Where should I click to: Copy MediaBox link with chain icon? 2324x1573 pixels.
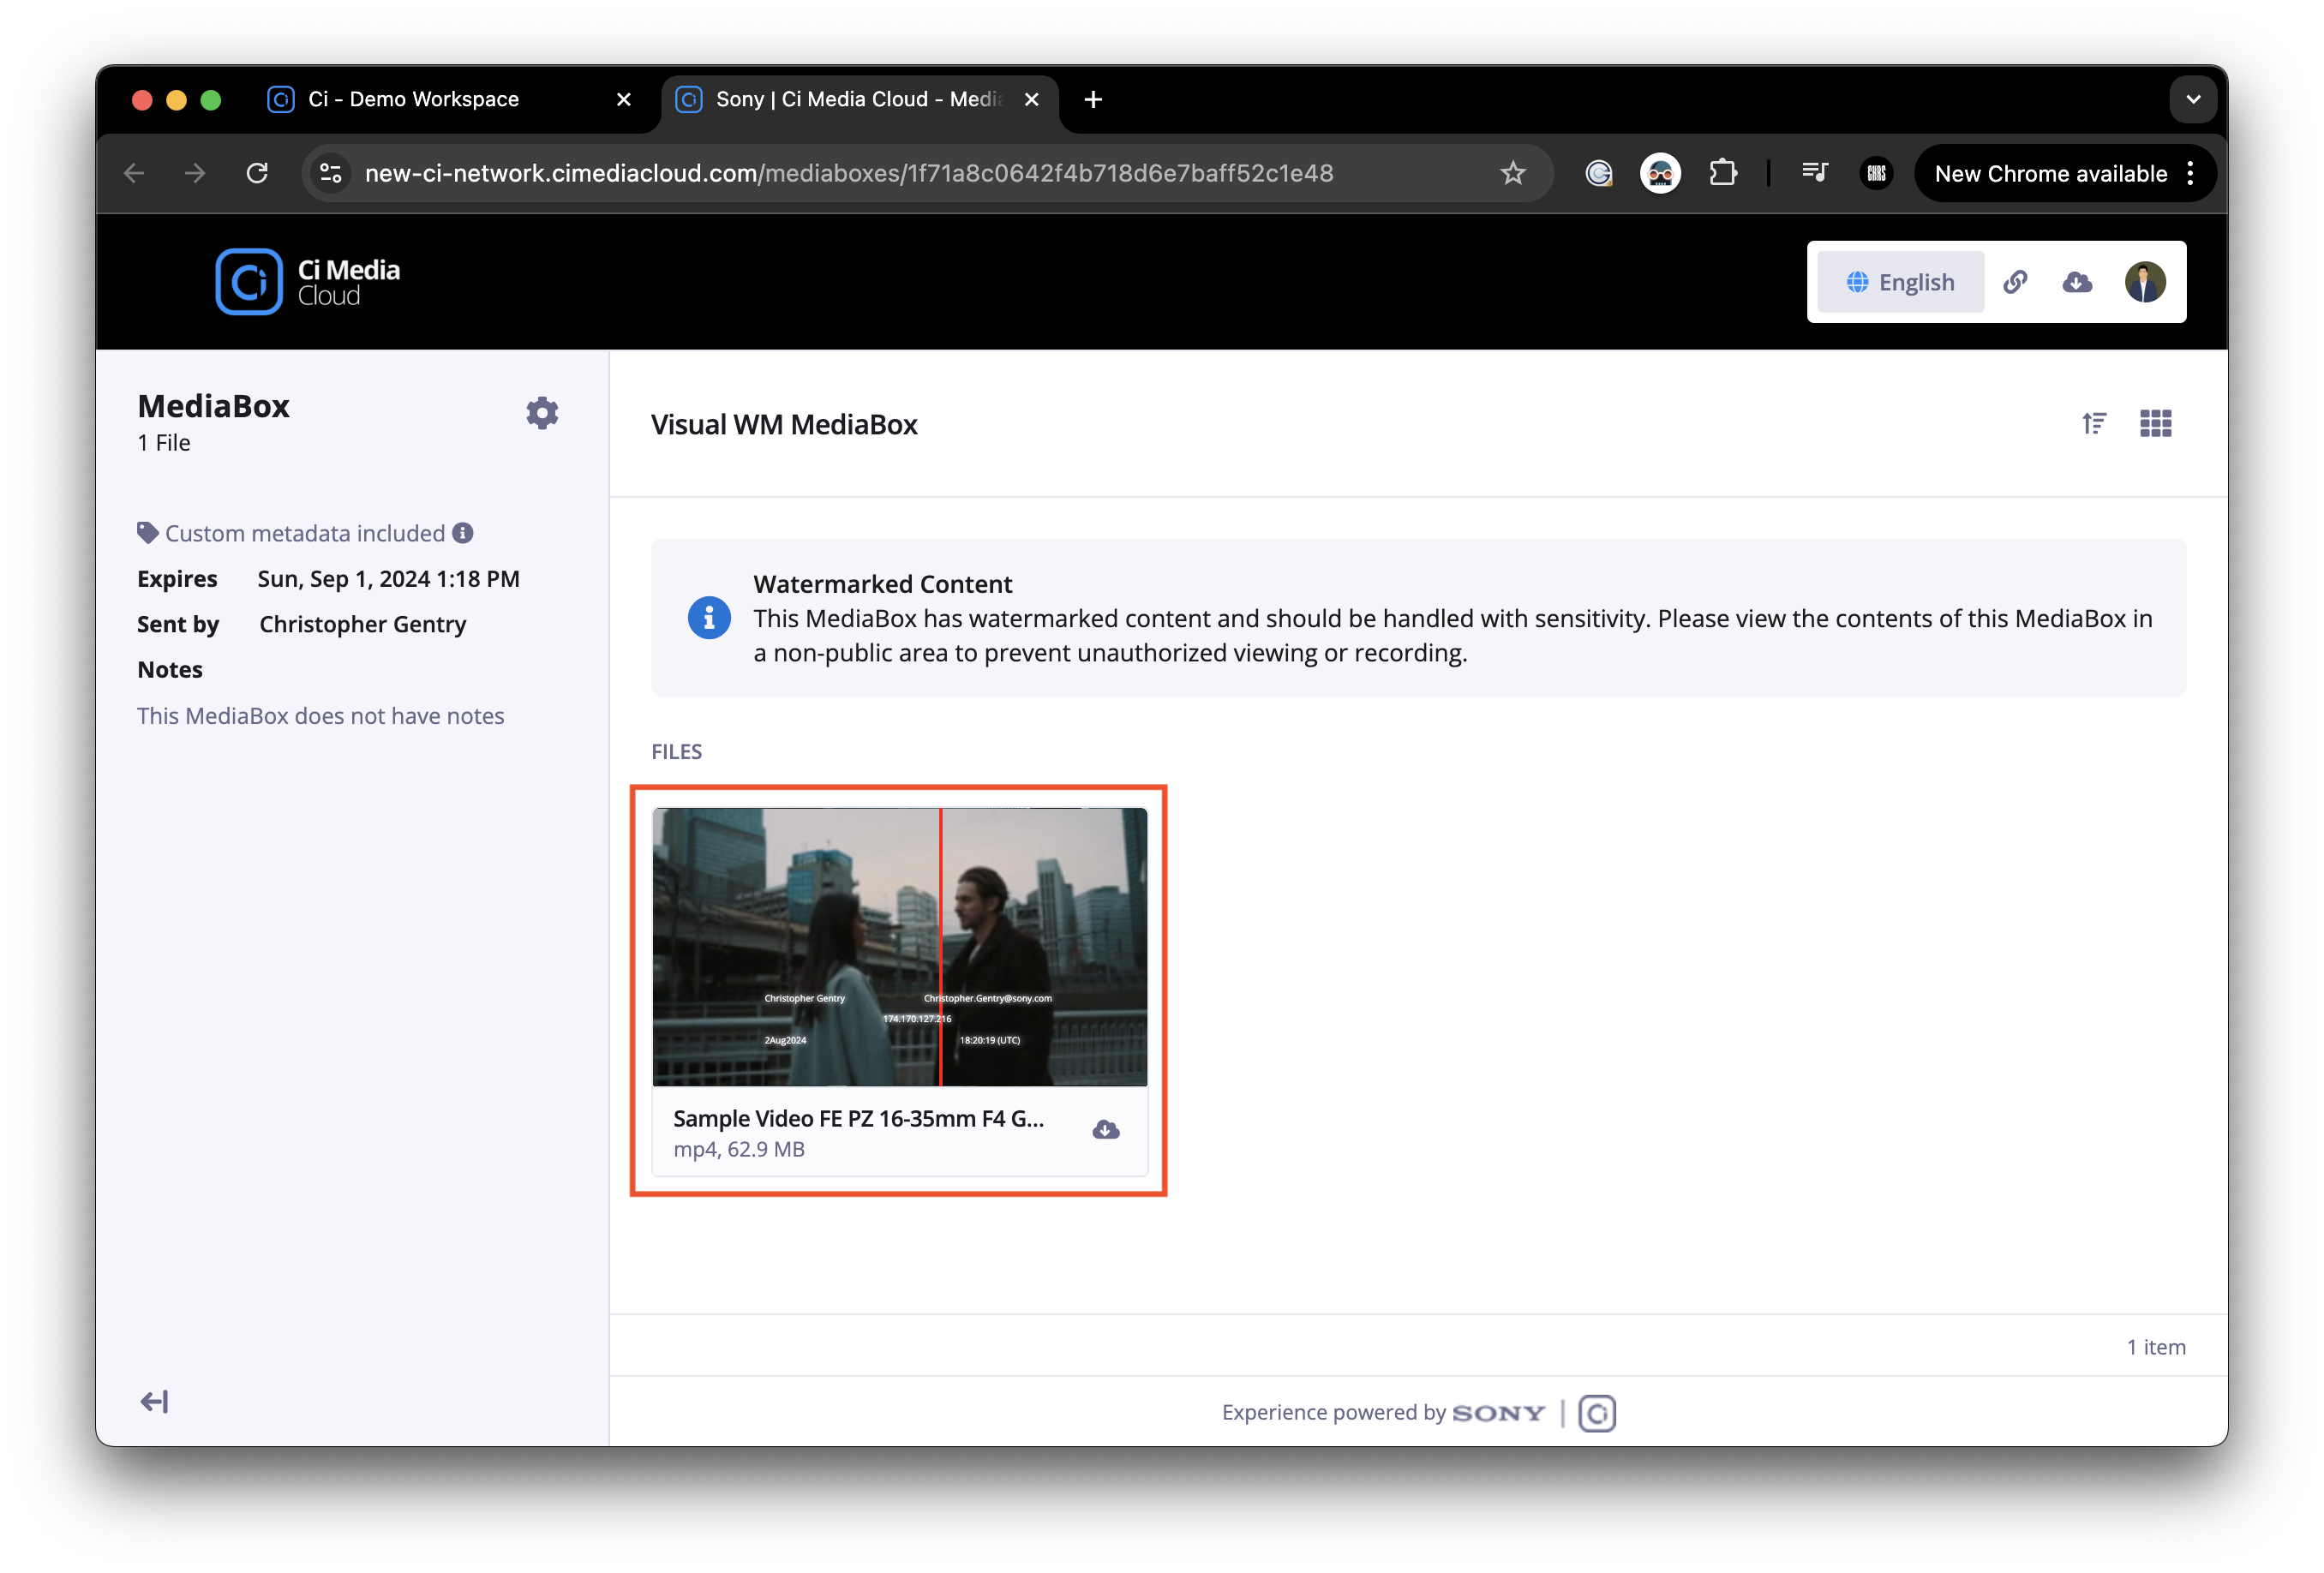click(2015, 282)
